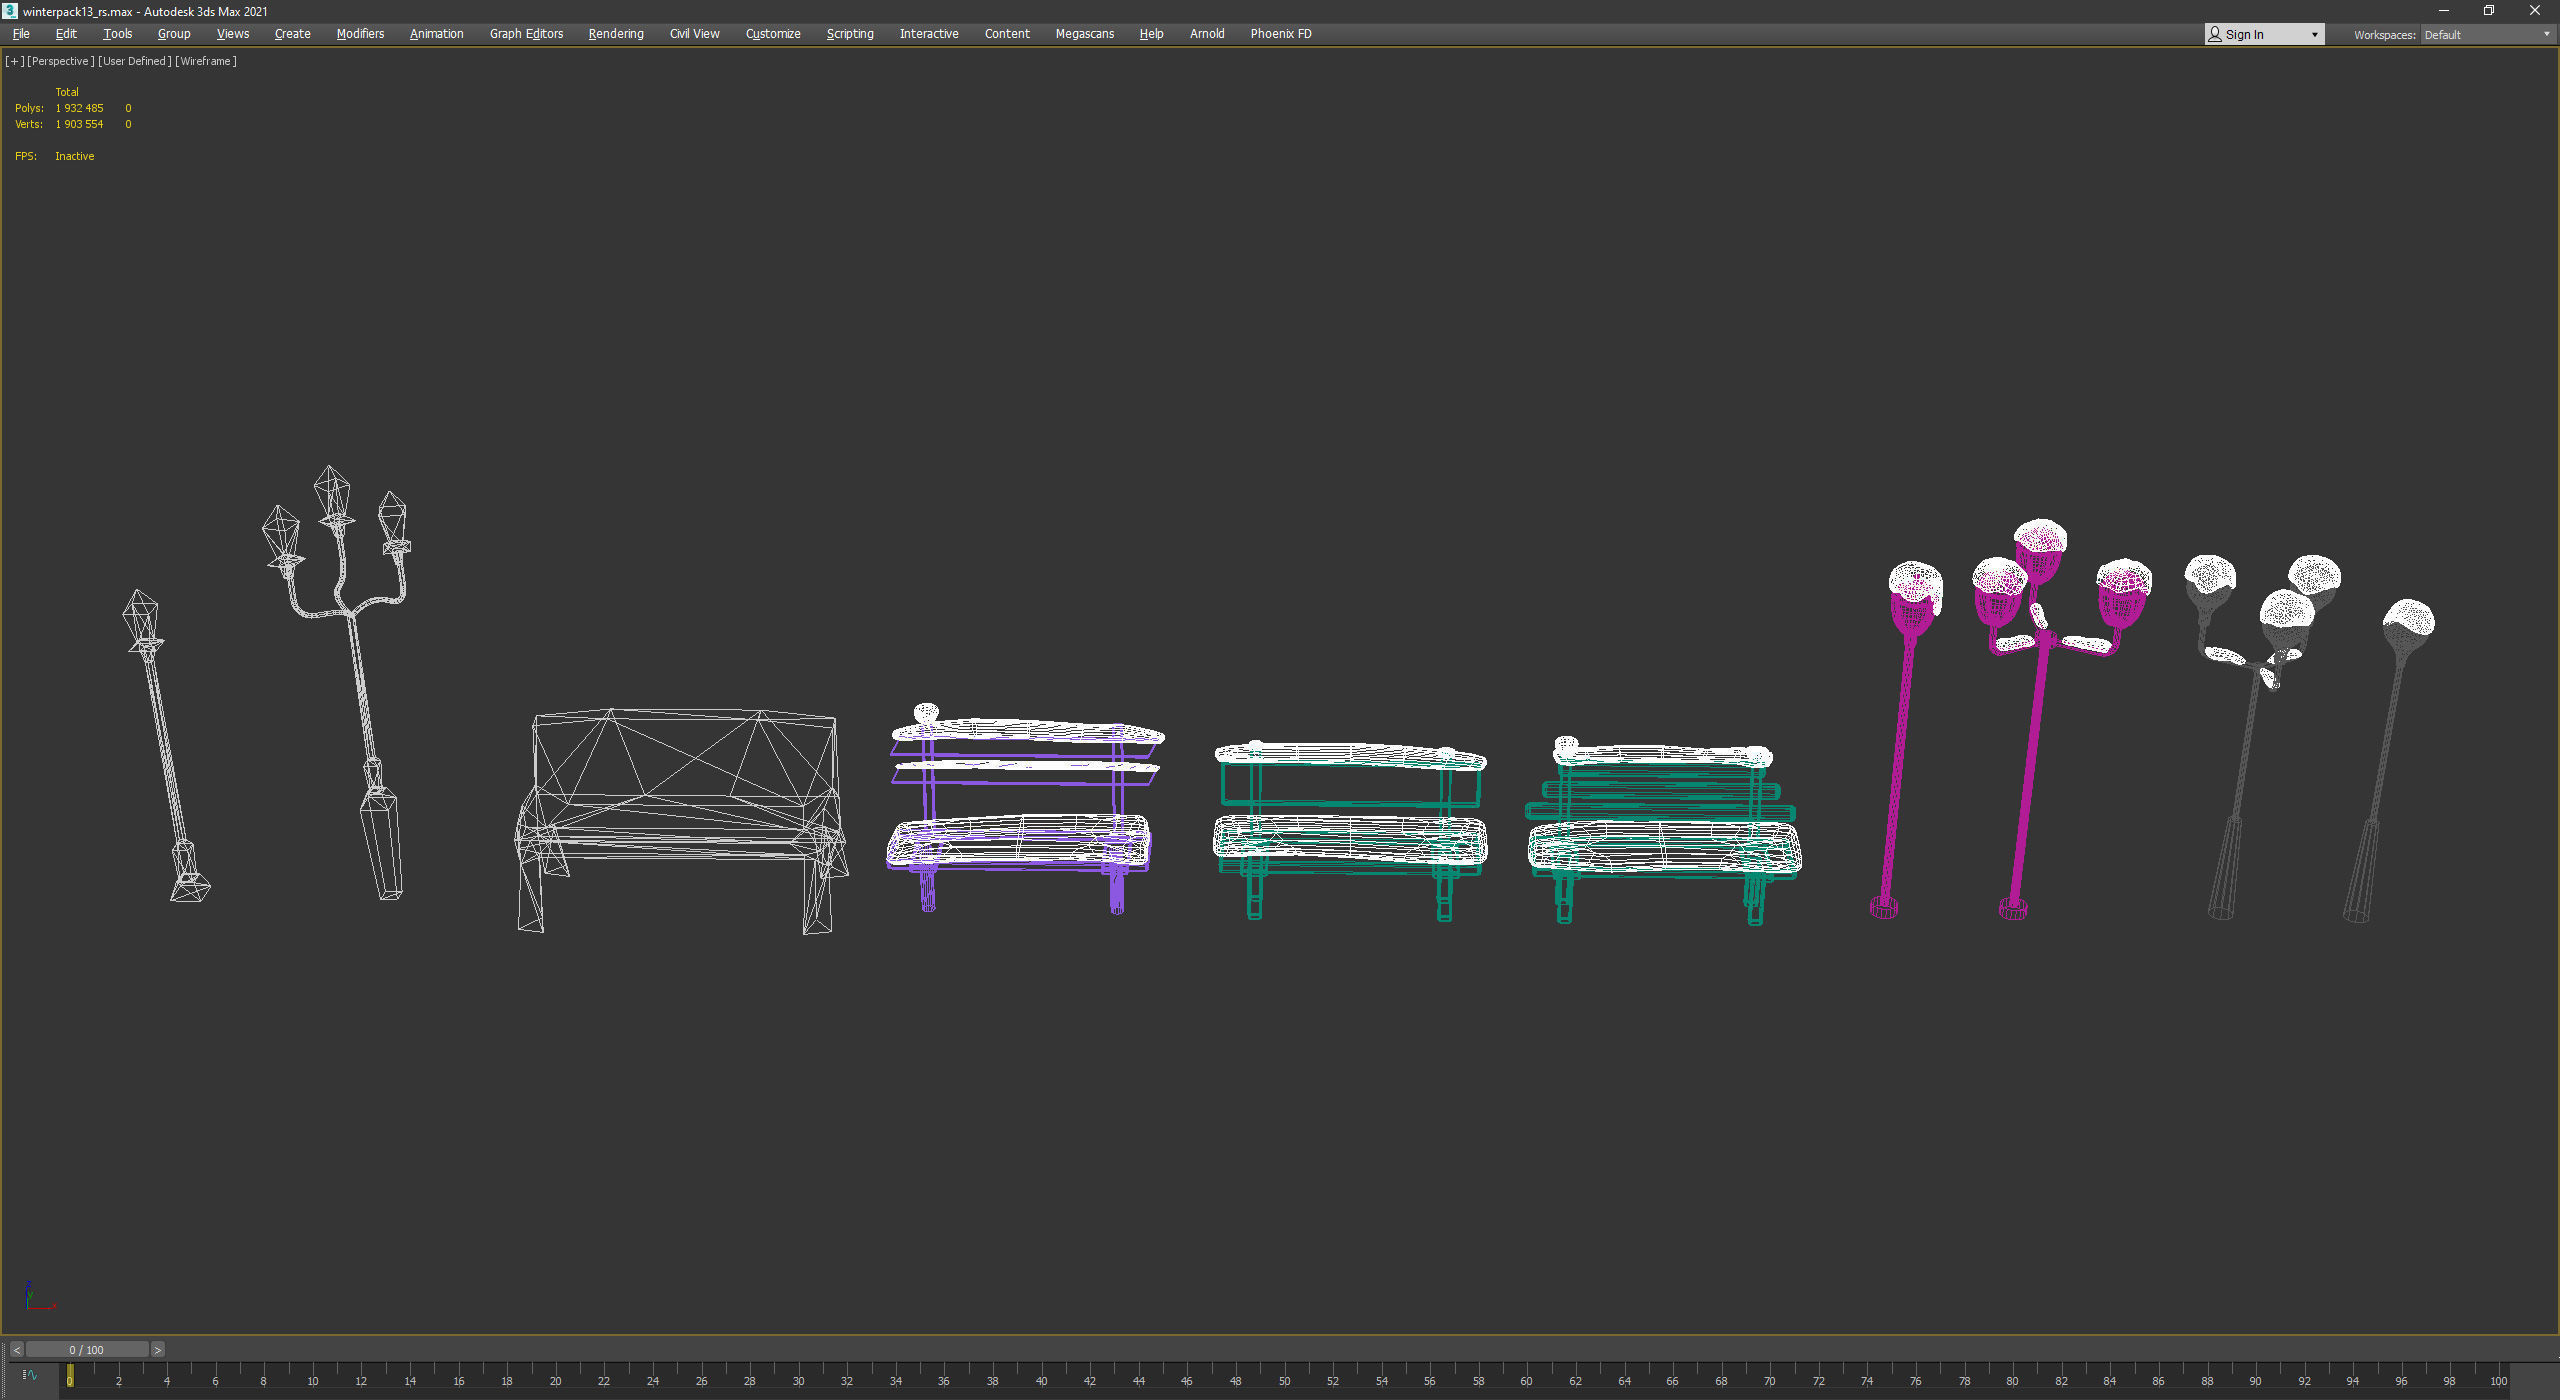This screenshot has height=1400, width=2560.
Task: Click the Sign In button
Action: click(2244, 35)
